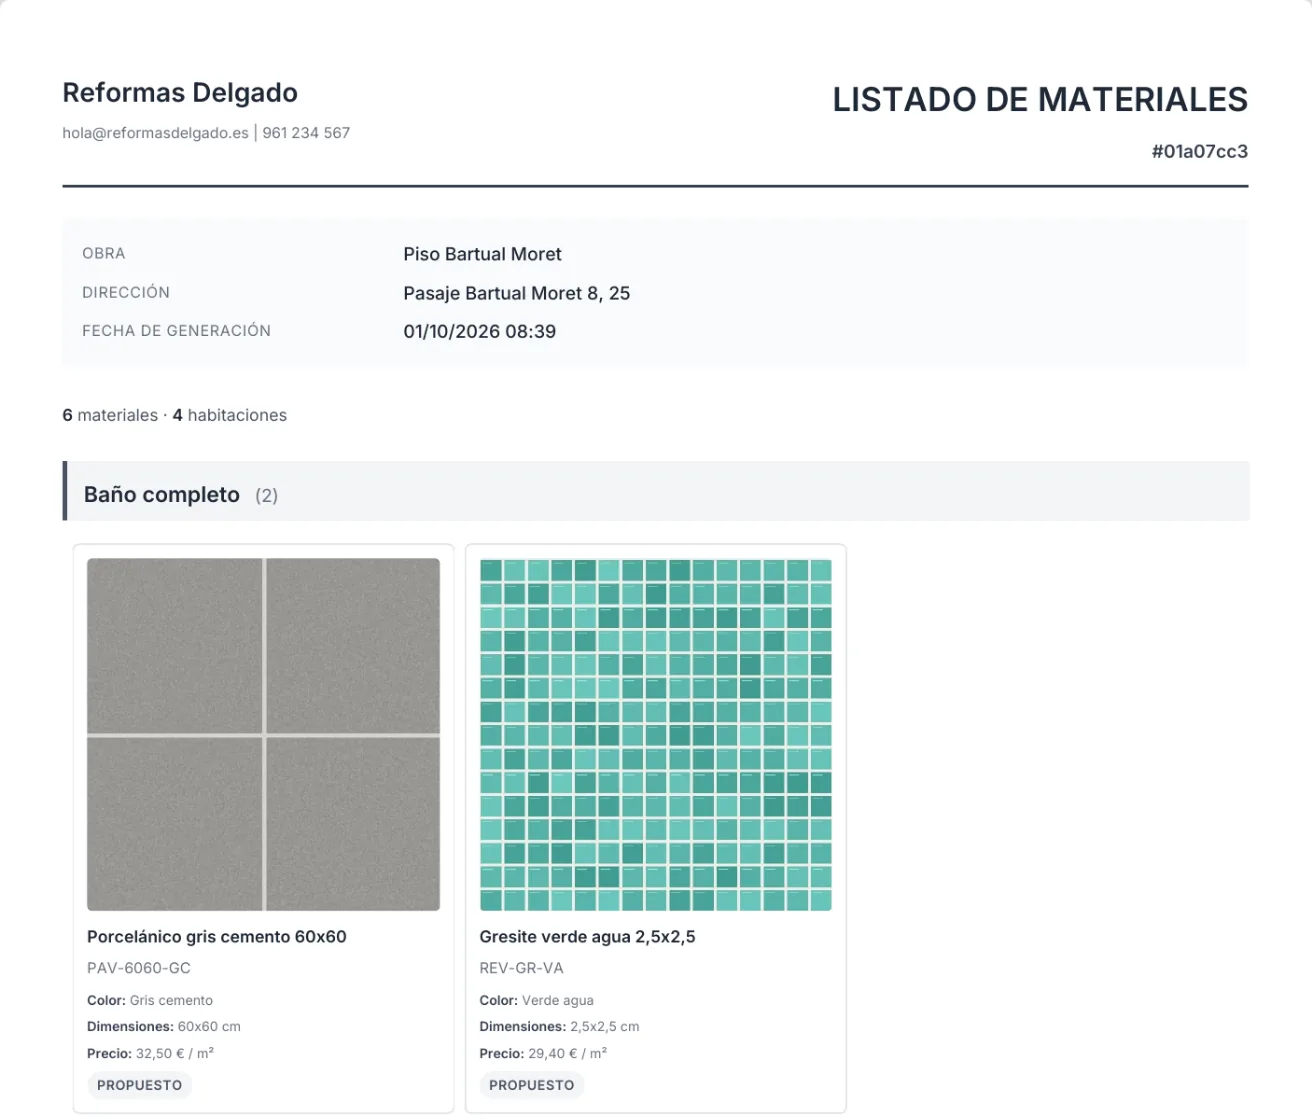Image resolution: width=1312 pixels, height=1120 pixels.
Task: Open the gray porcelain tile thumbnail
Action: 263,734
